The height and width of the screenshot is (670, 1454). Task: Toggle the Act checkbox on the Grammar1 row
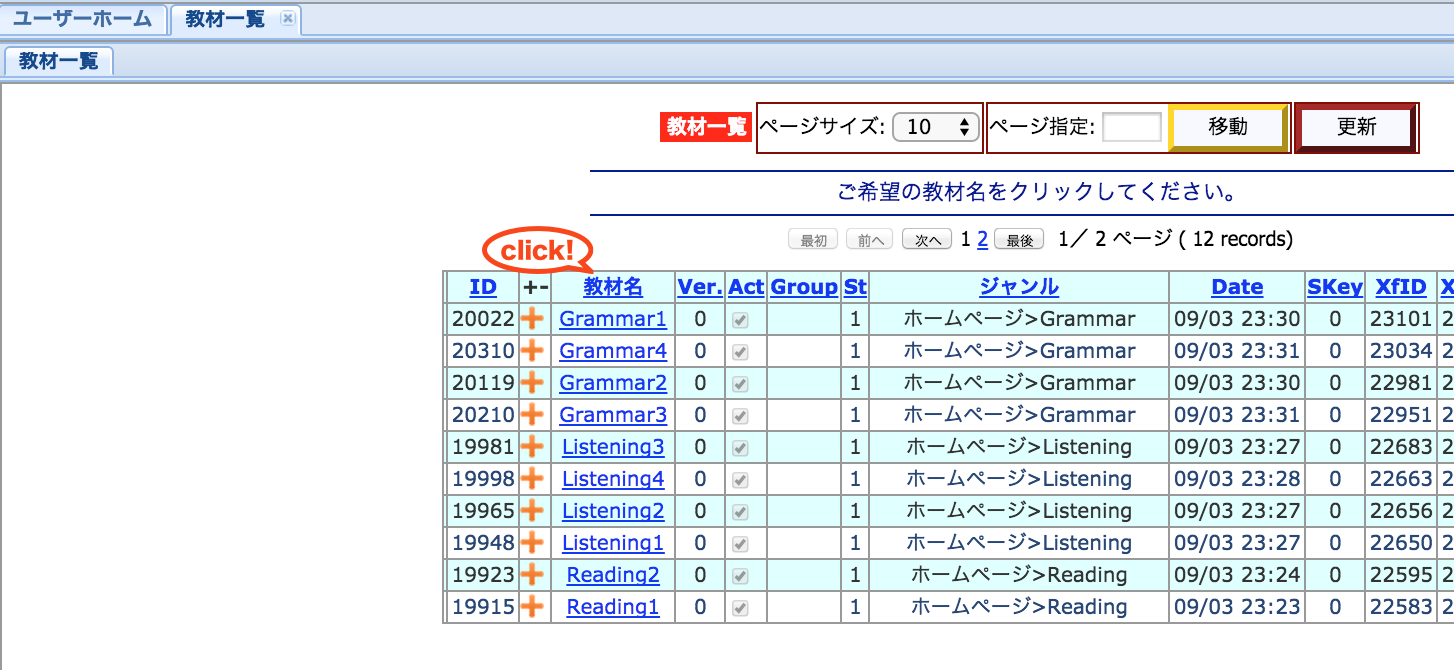744,319
